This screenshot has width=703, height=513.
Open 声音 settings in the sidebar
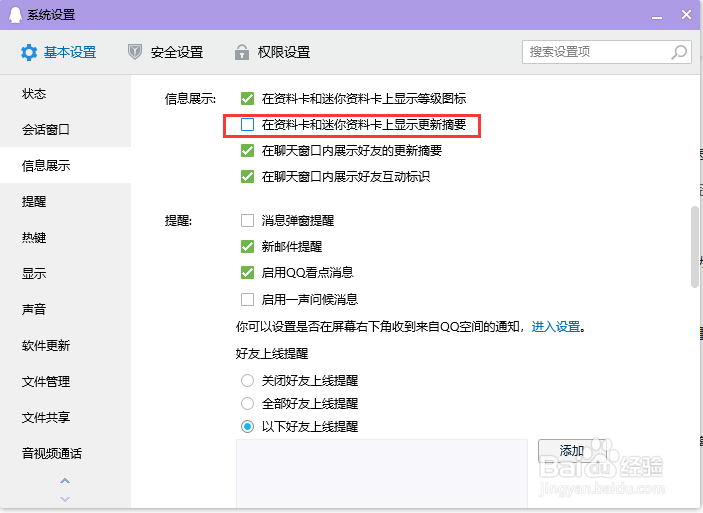(x=65, y=309)
